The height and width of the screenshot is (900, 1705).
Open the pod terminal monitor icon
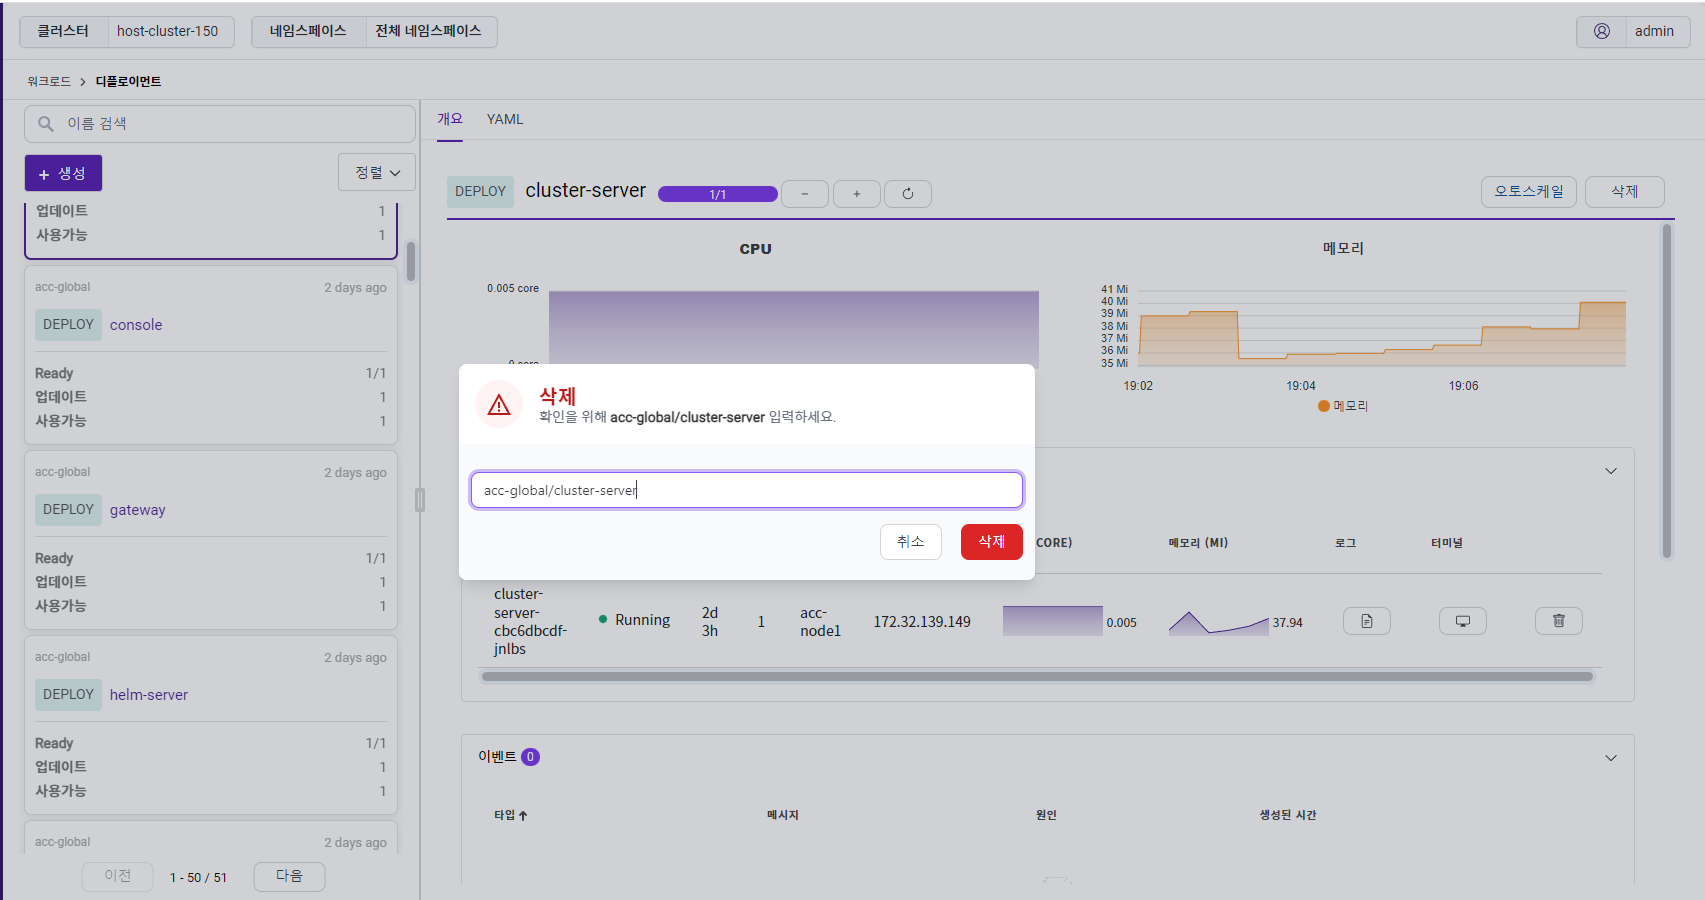1463,621
